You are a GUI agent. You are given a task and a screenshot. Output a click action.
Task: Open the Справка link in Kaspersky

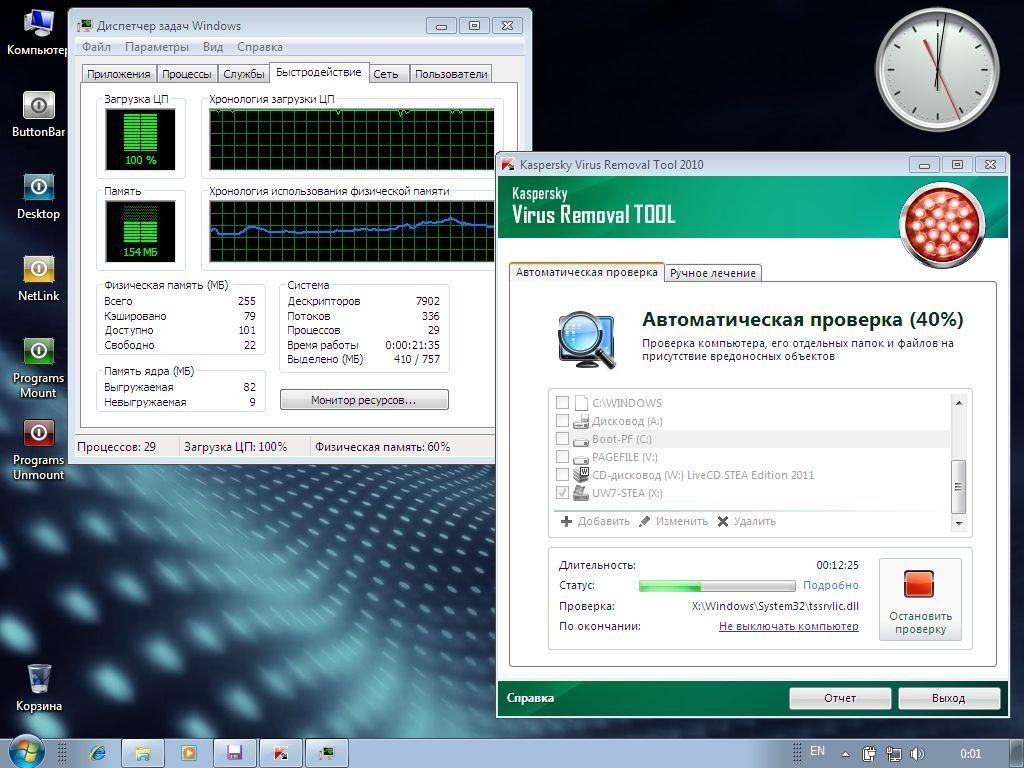[x=530, y=698]
